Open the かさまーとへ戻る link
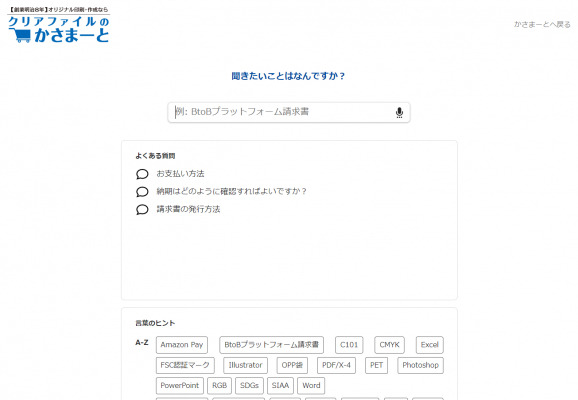 (542, 24)
